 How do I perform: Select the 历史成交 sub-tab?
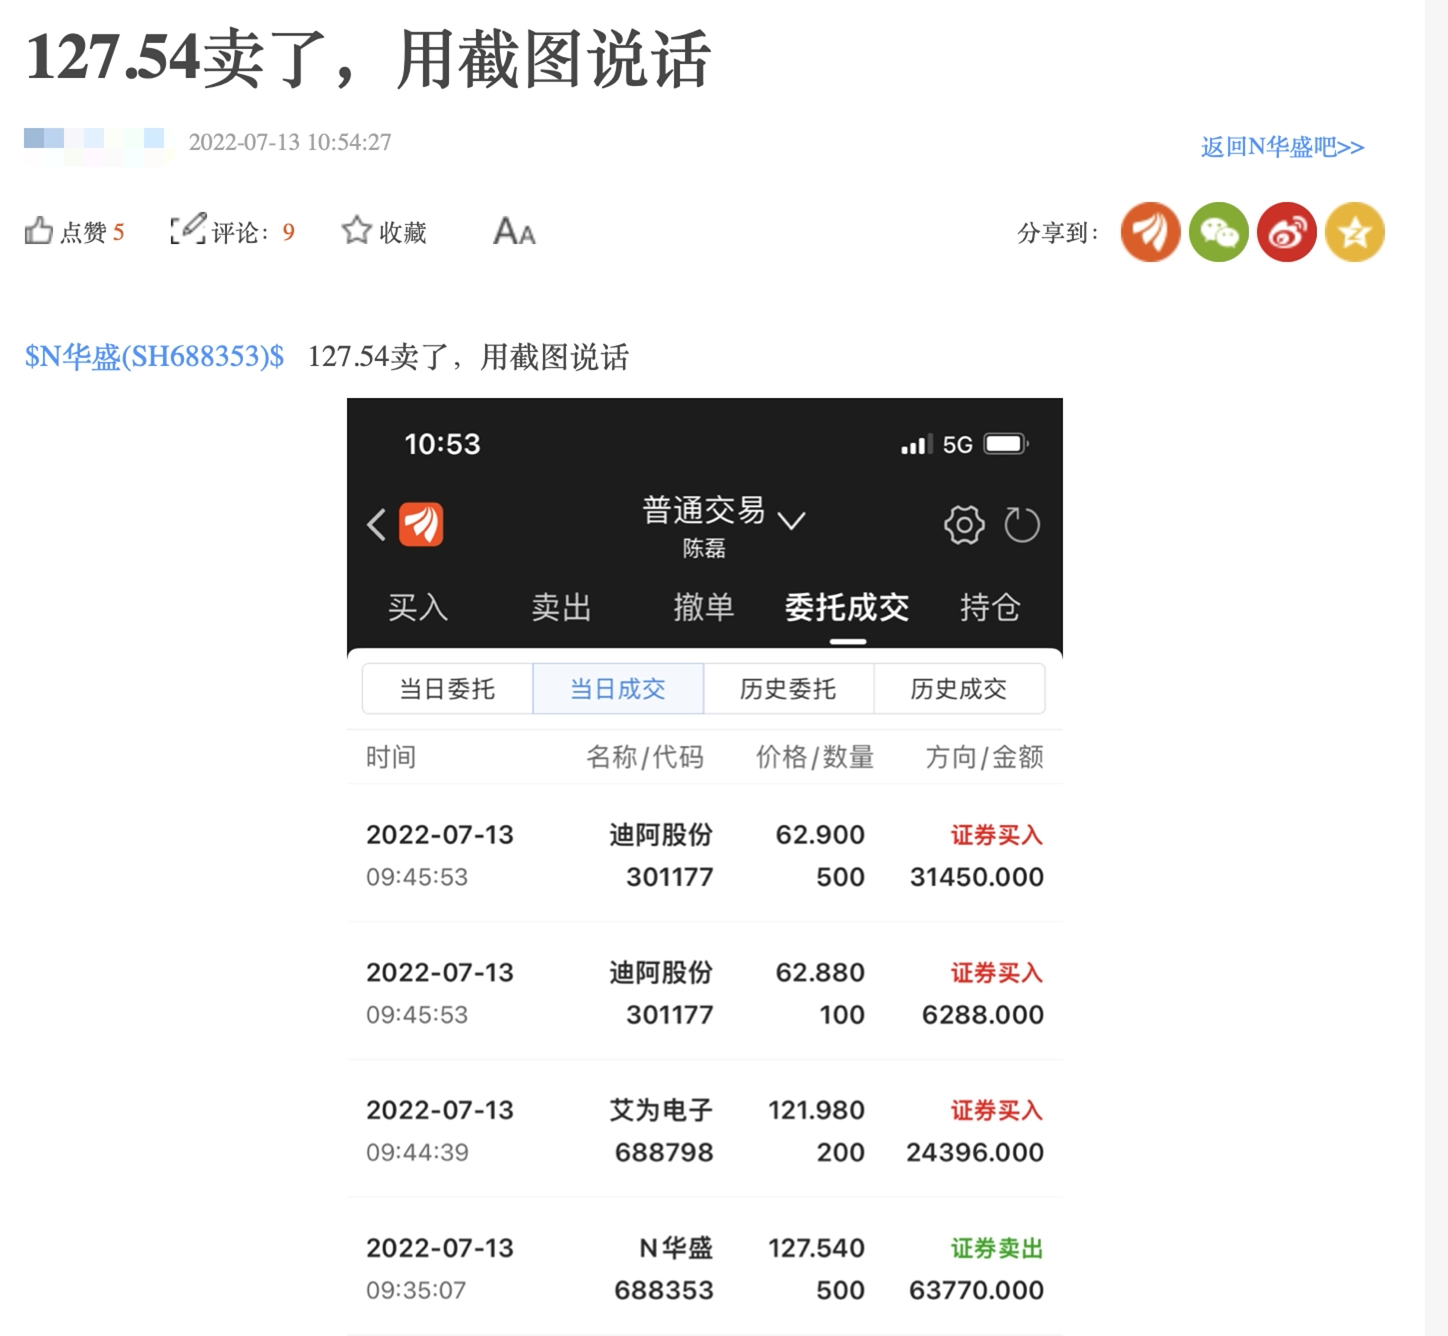(959, 689)
